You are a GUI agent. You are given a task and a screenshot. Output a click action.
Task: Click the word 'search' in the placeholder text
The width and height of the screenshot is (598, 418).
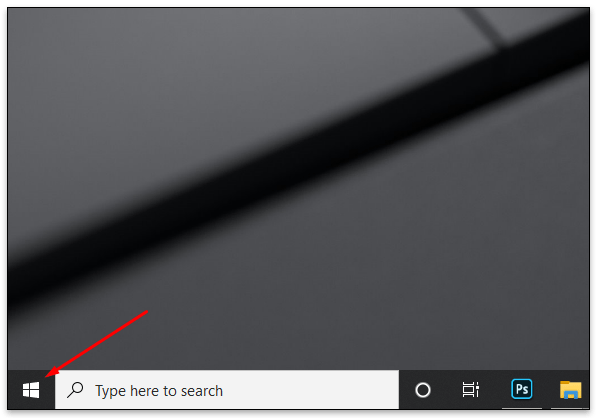pyautogui.click(x=202, y=391)
